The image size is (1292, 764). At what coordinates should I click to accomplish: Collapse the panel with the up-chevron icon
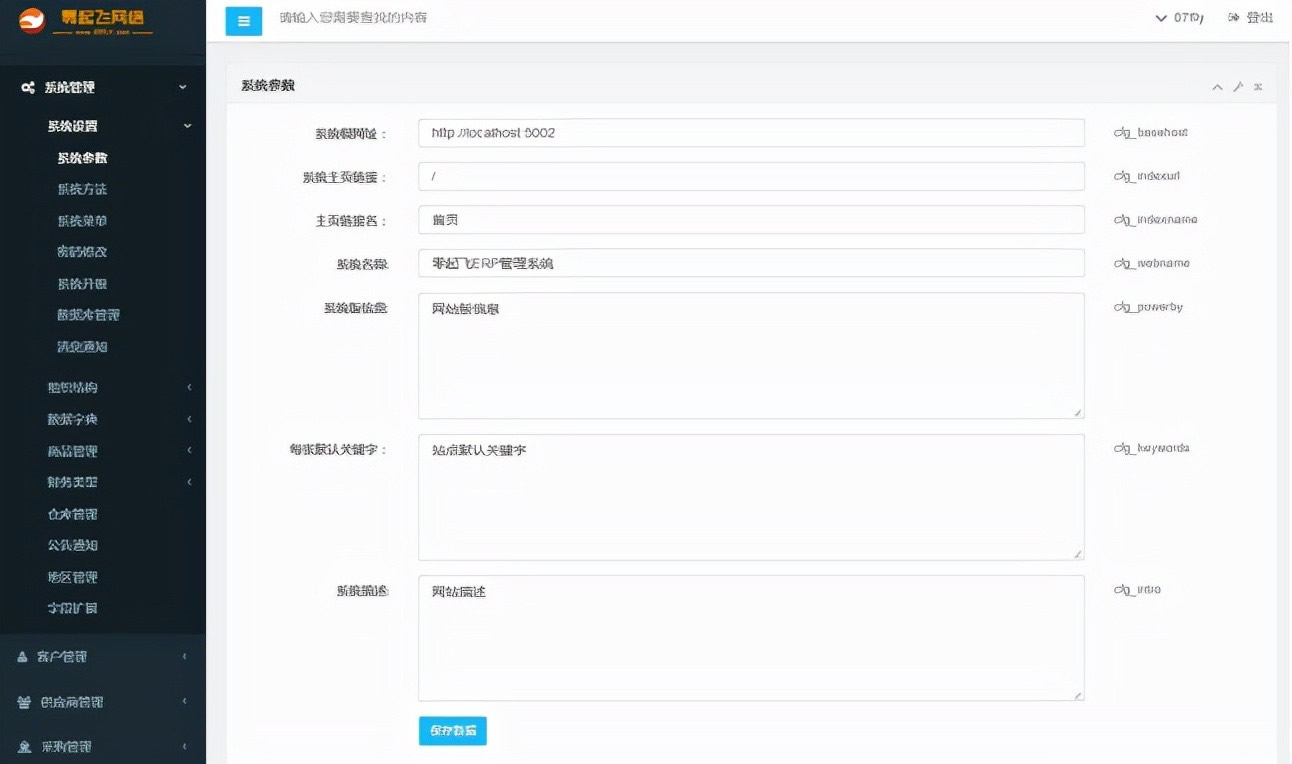1217,87
